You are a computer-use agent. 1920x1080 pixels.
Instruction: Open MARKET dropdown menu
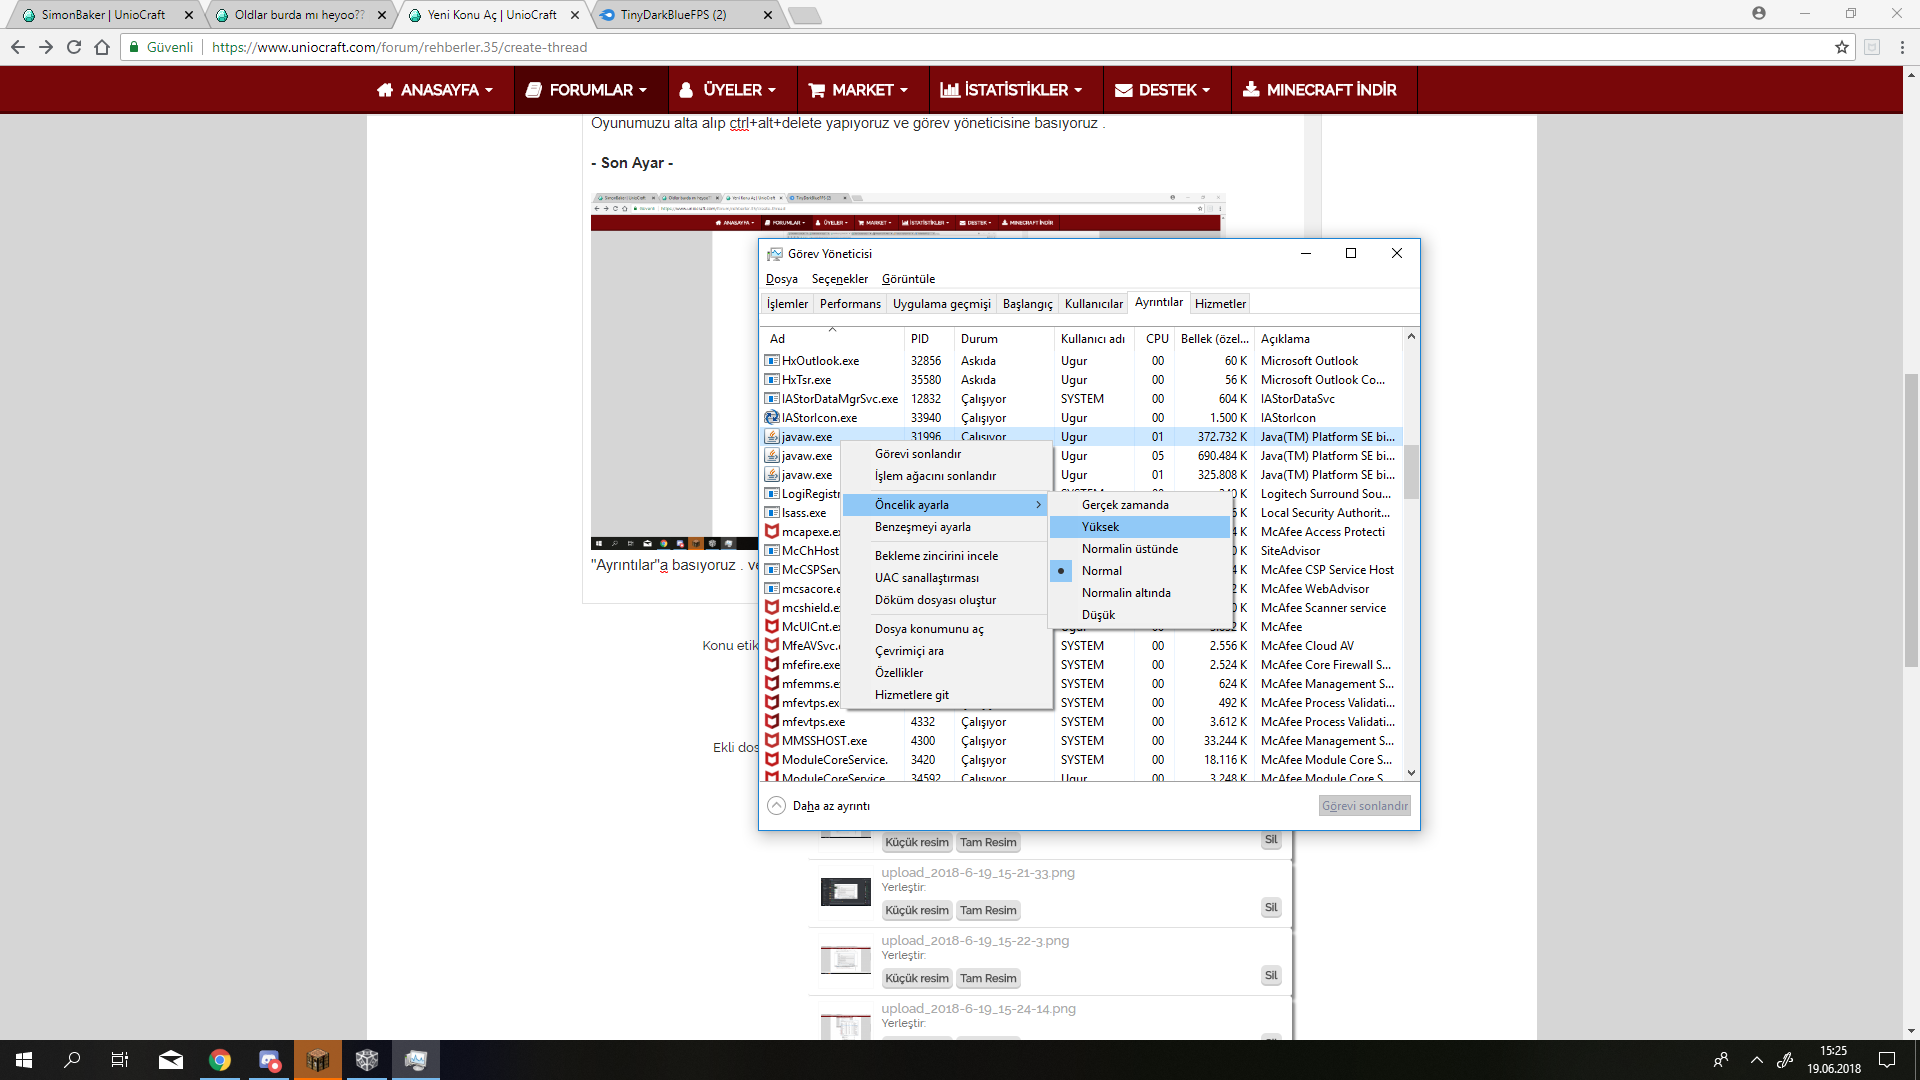(x=858, y=90)
